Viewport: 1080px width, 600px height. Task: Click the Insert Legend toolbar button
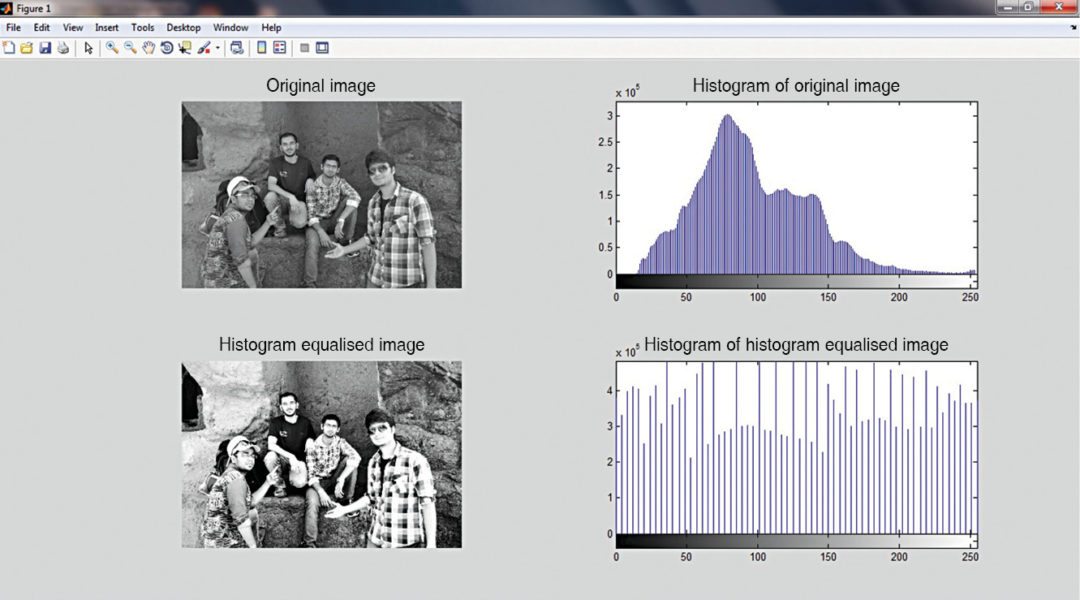coord(280,47)
